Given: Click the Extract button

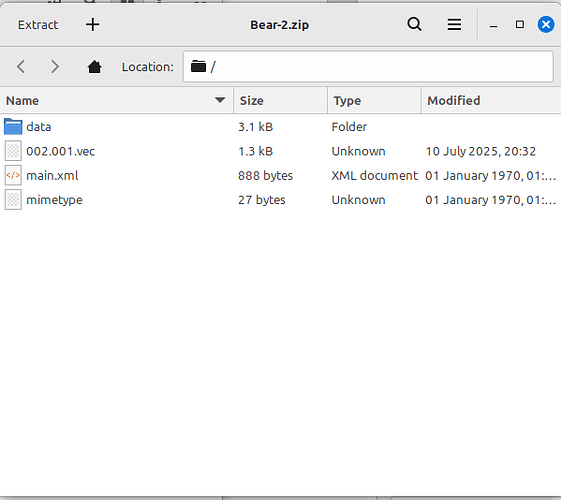Looking at the screenshot, I should point(38,25).
